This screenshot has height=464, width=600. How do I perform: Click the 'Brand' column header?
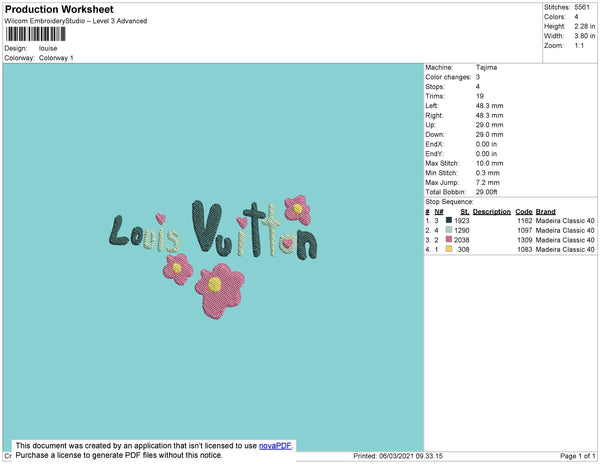[x=545, y=212]
